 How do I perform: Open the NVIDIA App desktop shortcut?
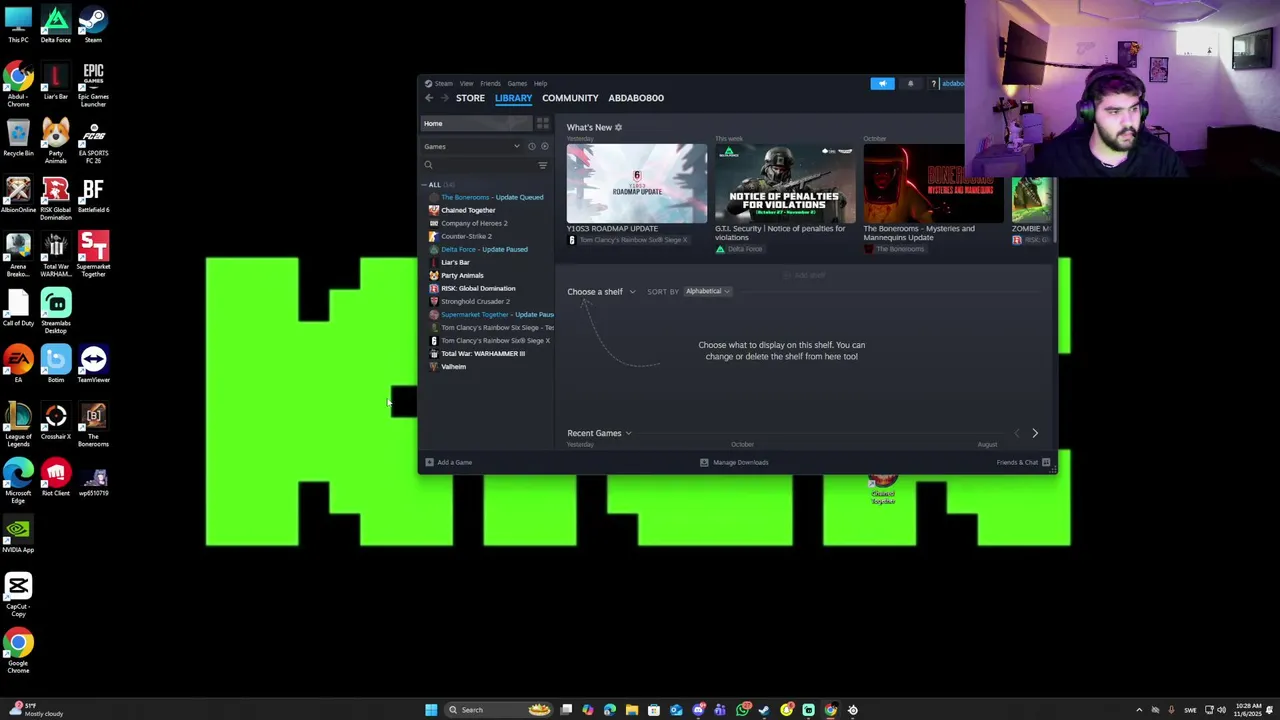point(18,535)
